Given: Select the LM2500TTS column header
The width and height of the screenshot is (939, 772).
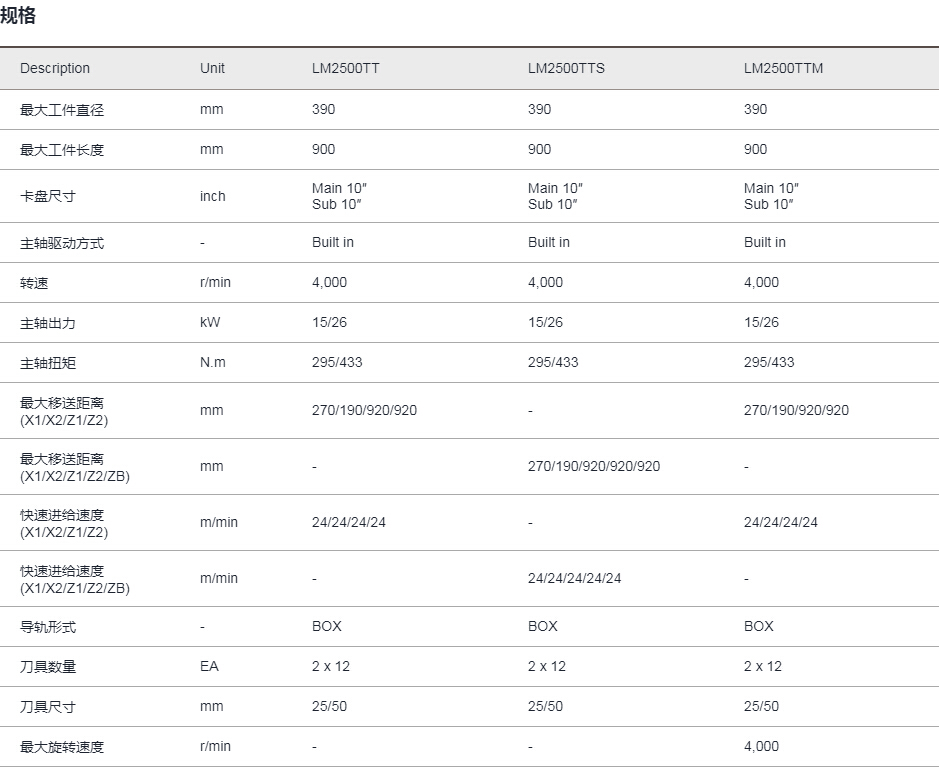Looking at the screenshot, I should point(566,68).
